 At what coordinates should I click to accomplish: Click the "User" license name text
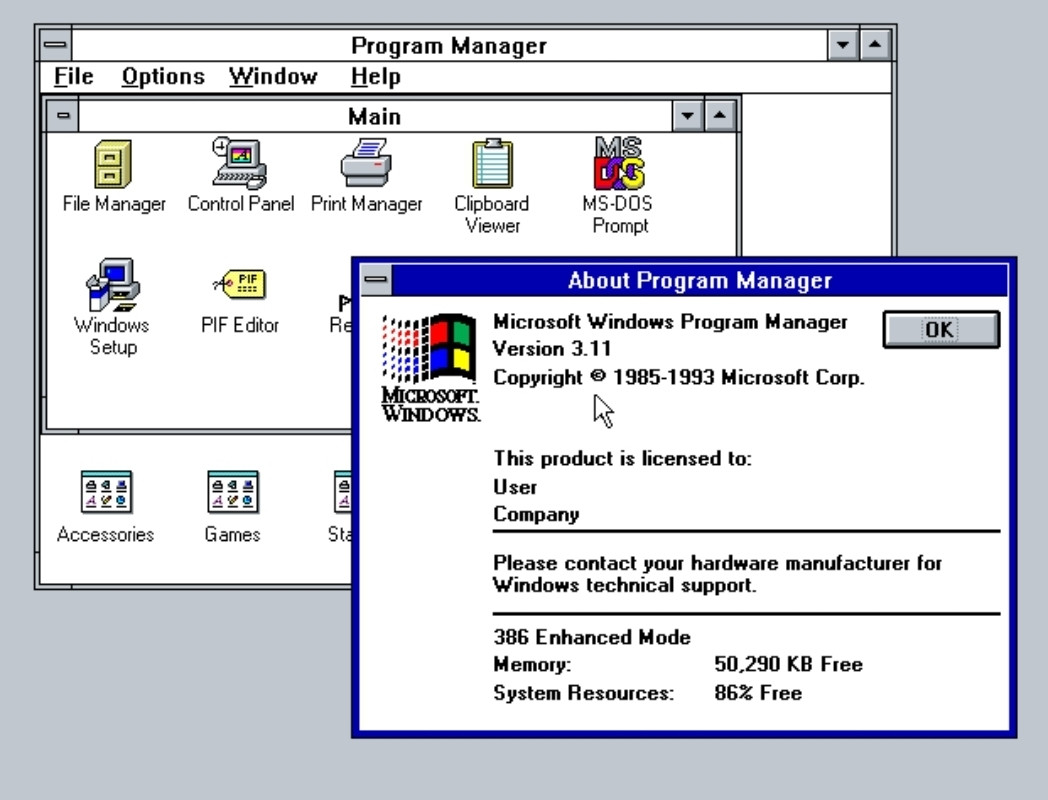coord(515,487)
